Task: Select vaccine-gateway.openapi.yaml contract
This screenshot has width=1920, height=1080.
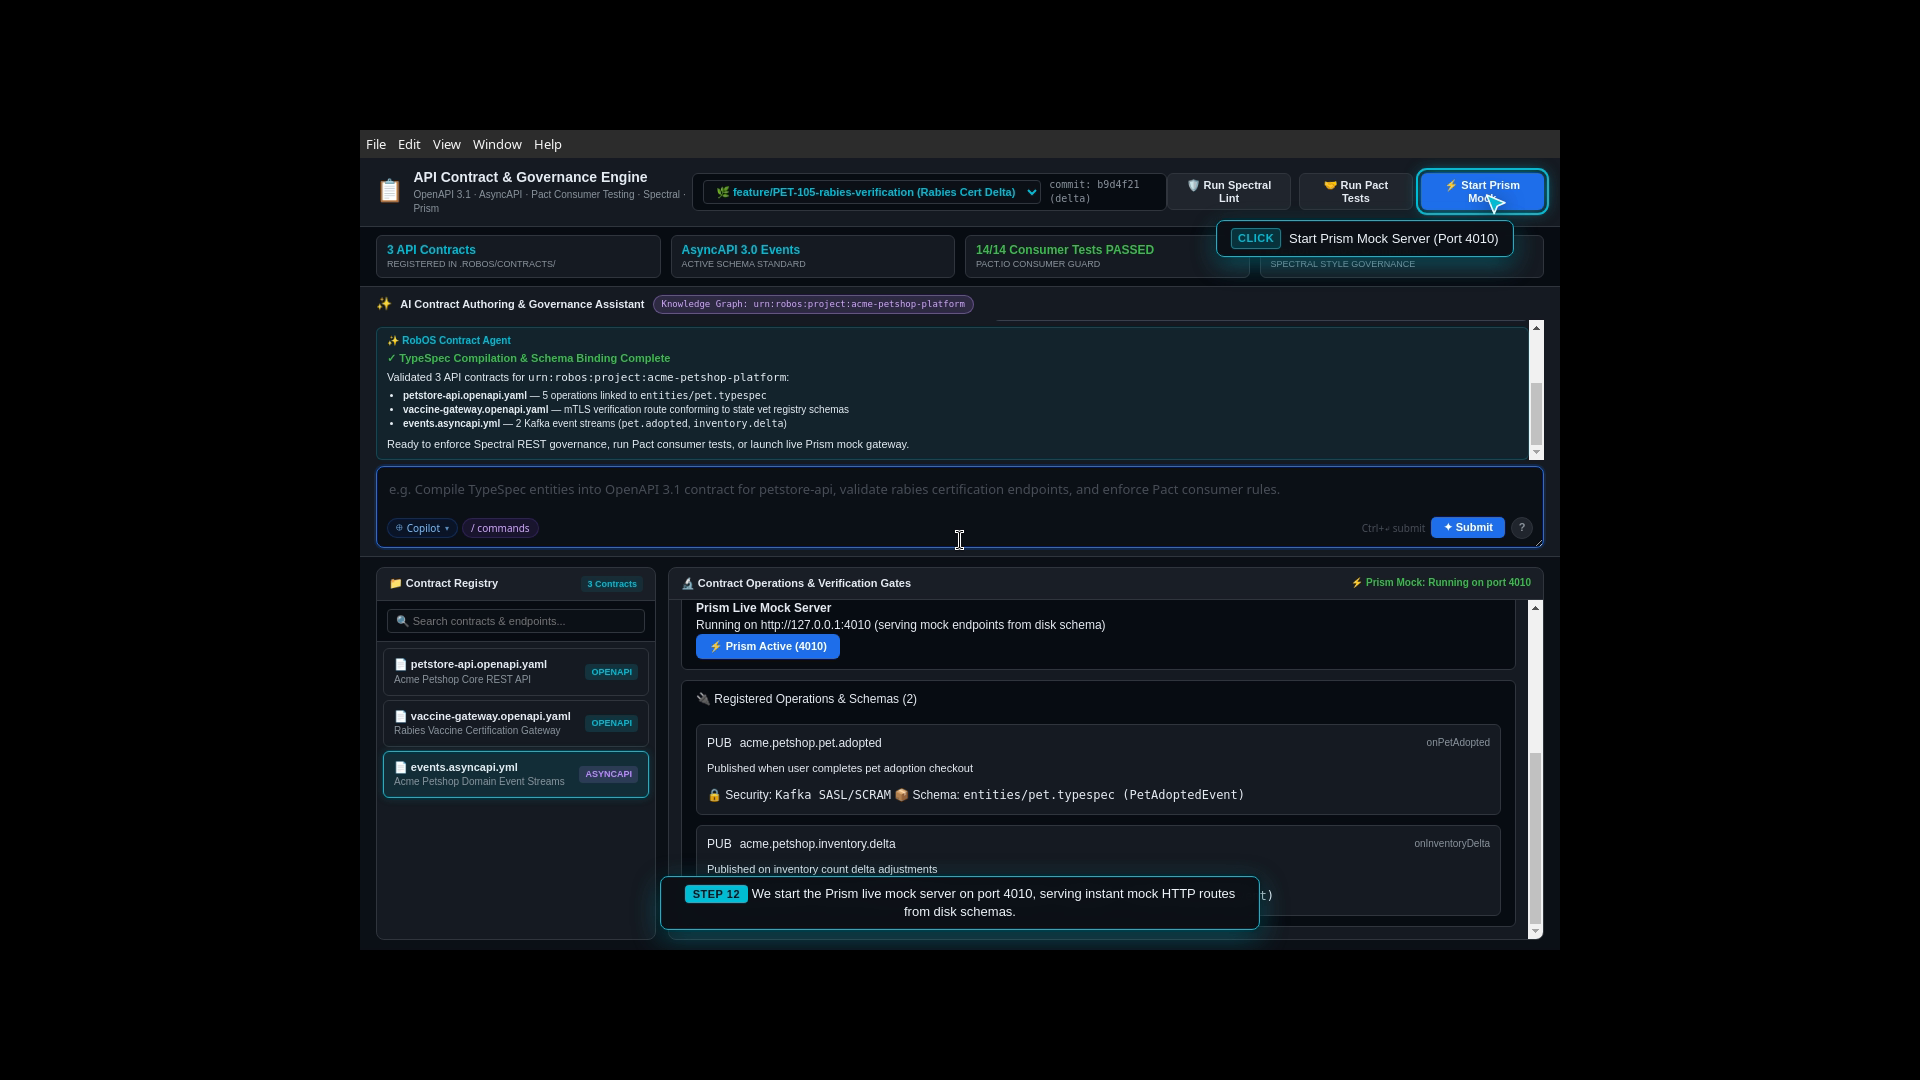Action: (x=516, y=723)
